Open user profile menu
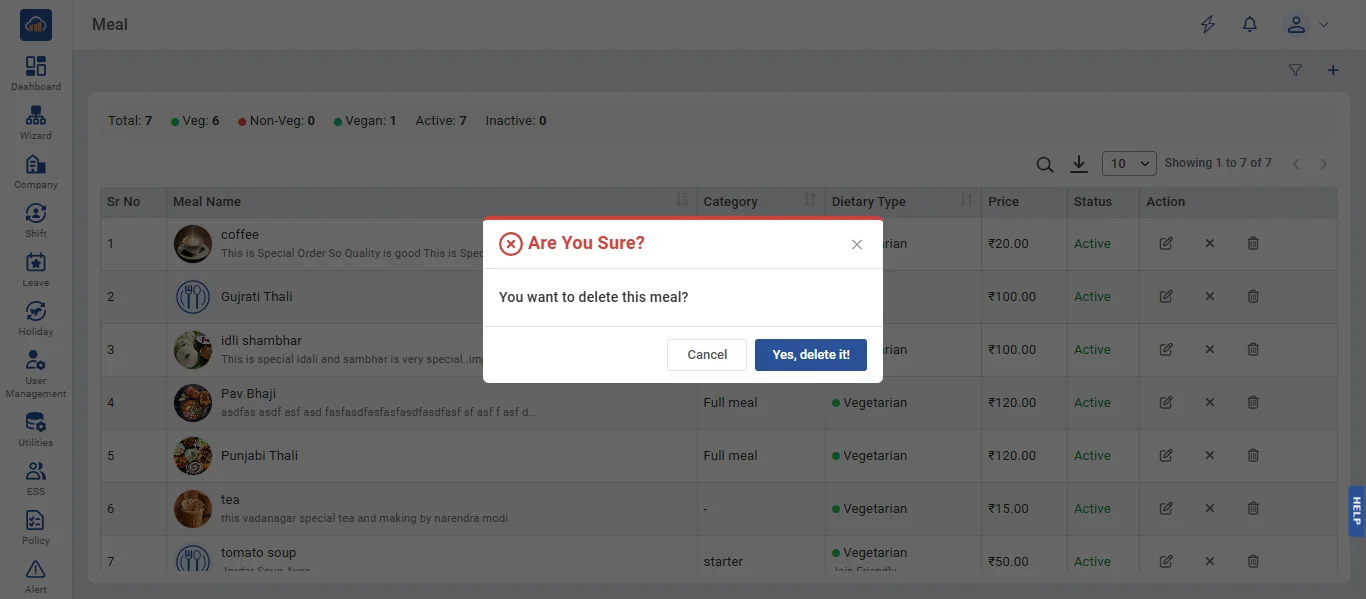Viewport: 1366px width, 599px height. pos(1306,25)
